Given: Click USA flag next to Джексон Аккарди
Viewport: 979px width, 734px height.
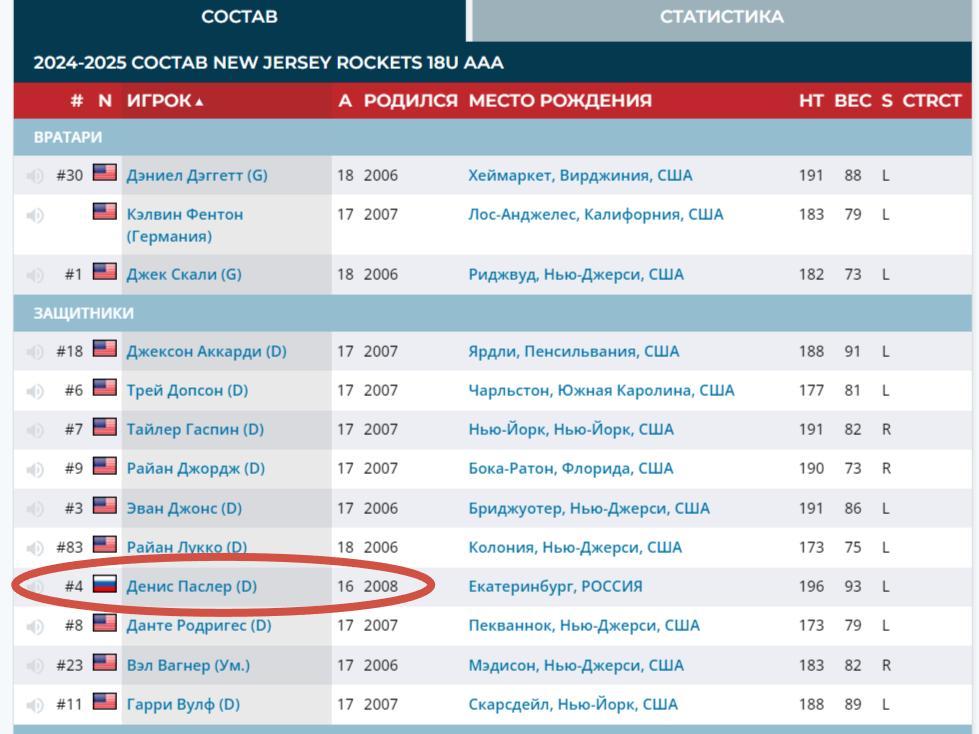Looking at the screenshot, I should pyautogui.click(x=105, y=348).
